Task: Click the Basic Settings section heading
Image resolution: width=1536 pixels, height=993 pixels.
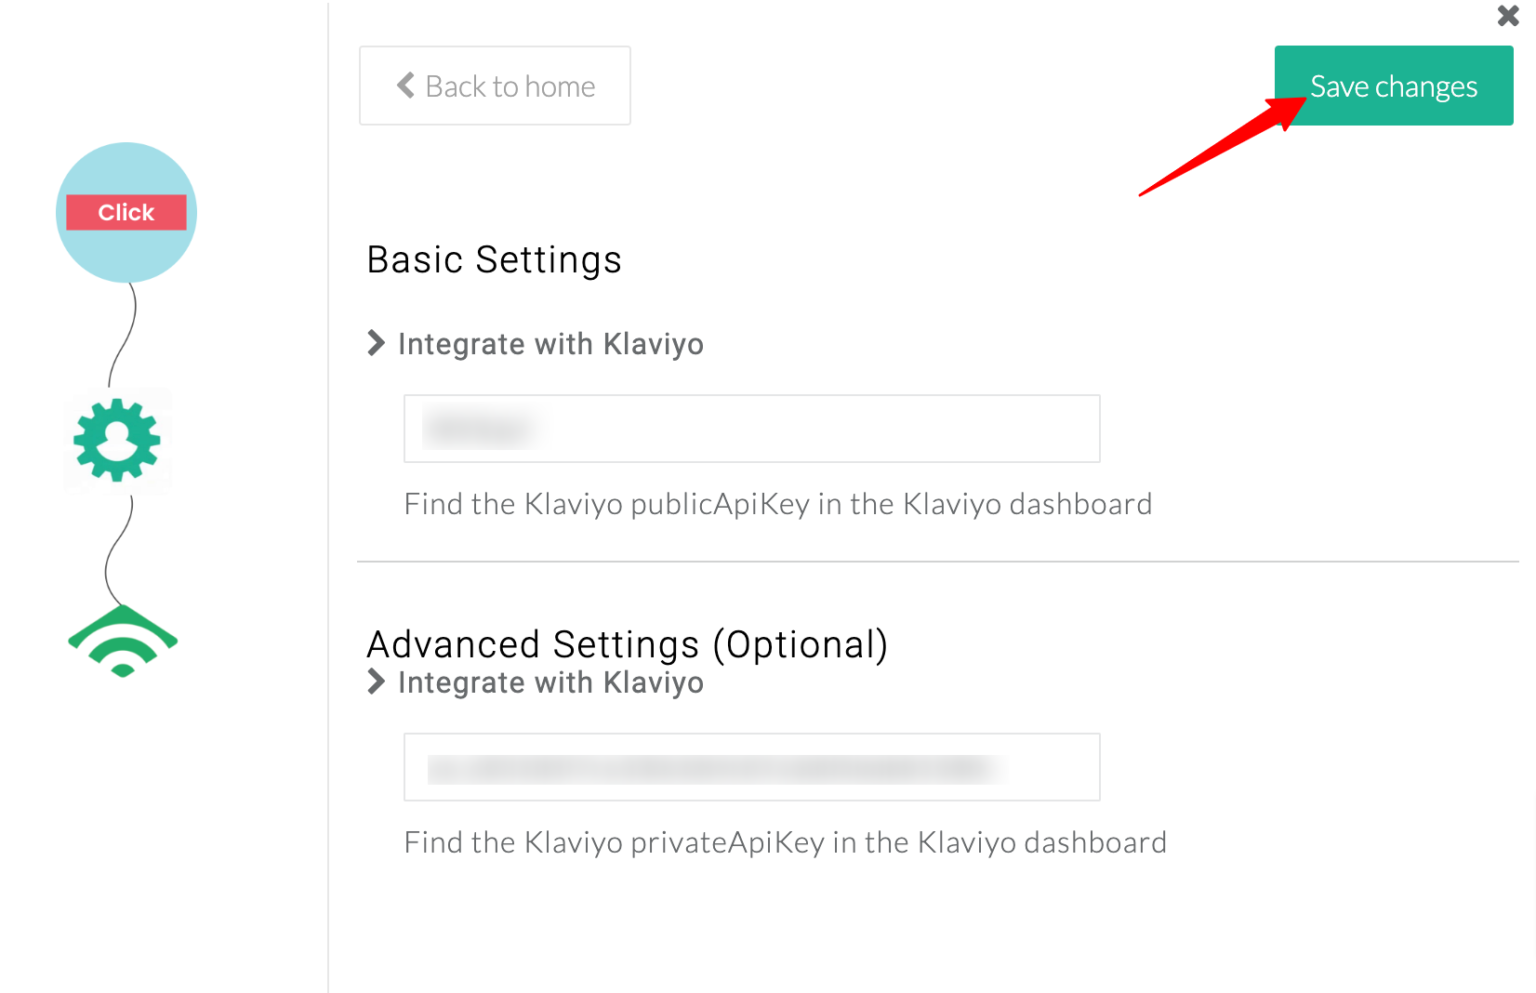Action: click(494, 259)
